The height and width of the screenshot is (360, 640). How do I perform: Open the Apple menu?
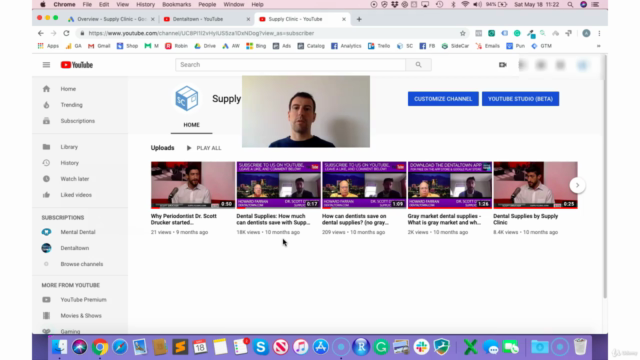click(43, 4)
